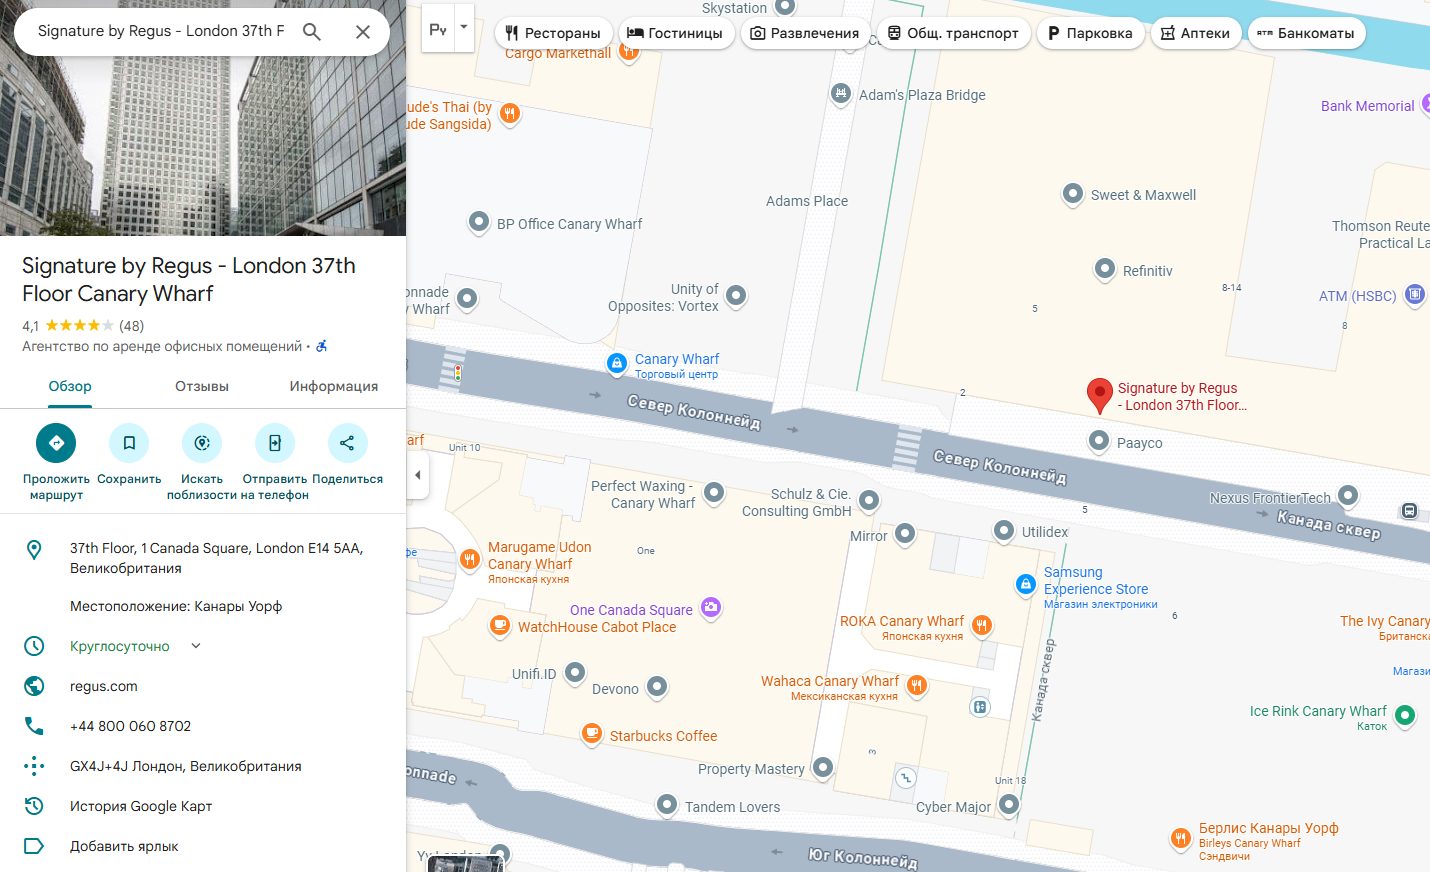
Task: Filter by Парковка chip
Action: click(x=1090, y=33)
